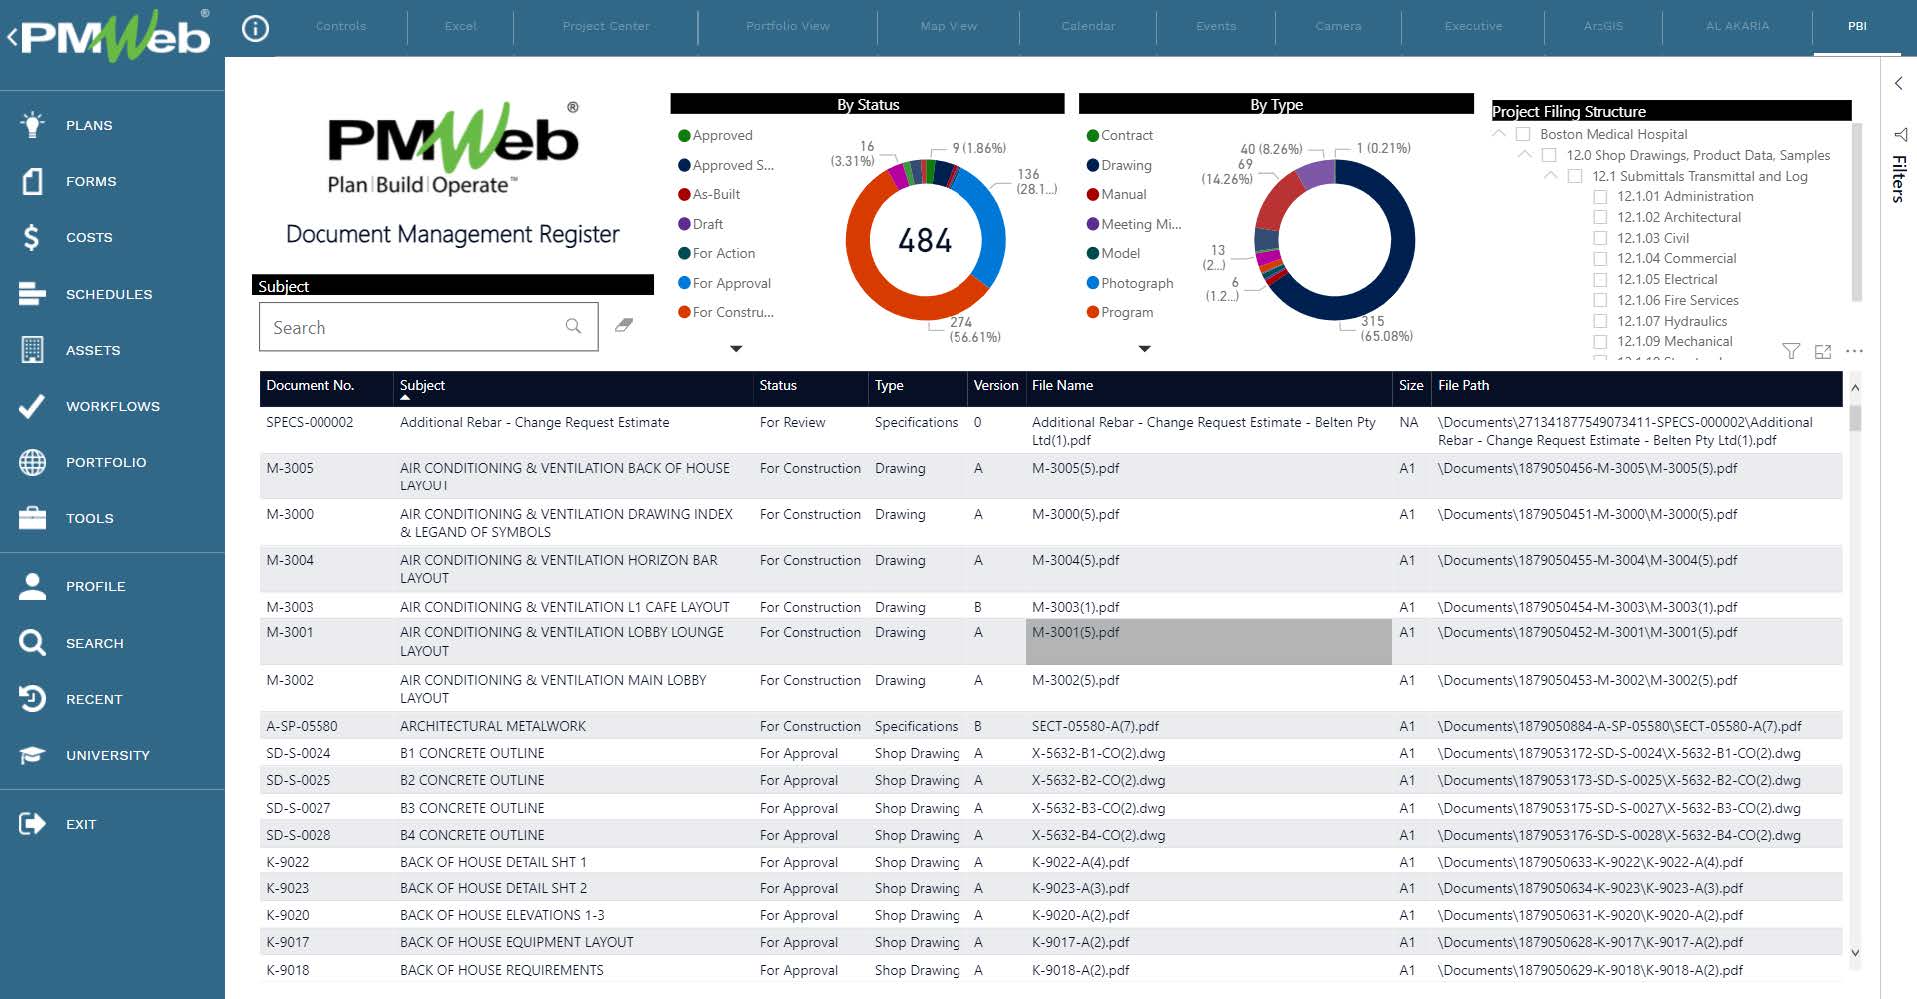Open the info circle icon in header
This screenshot has height=999, width=1917.
click(x=256, y=29)
